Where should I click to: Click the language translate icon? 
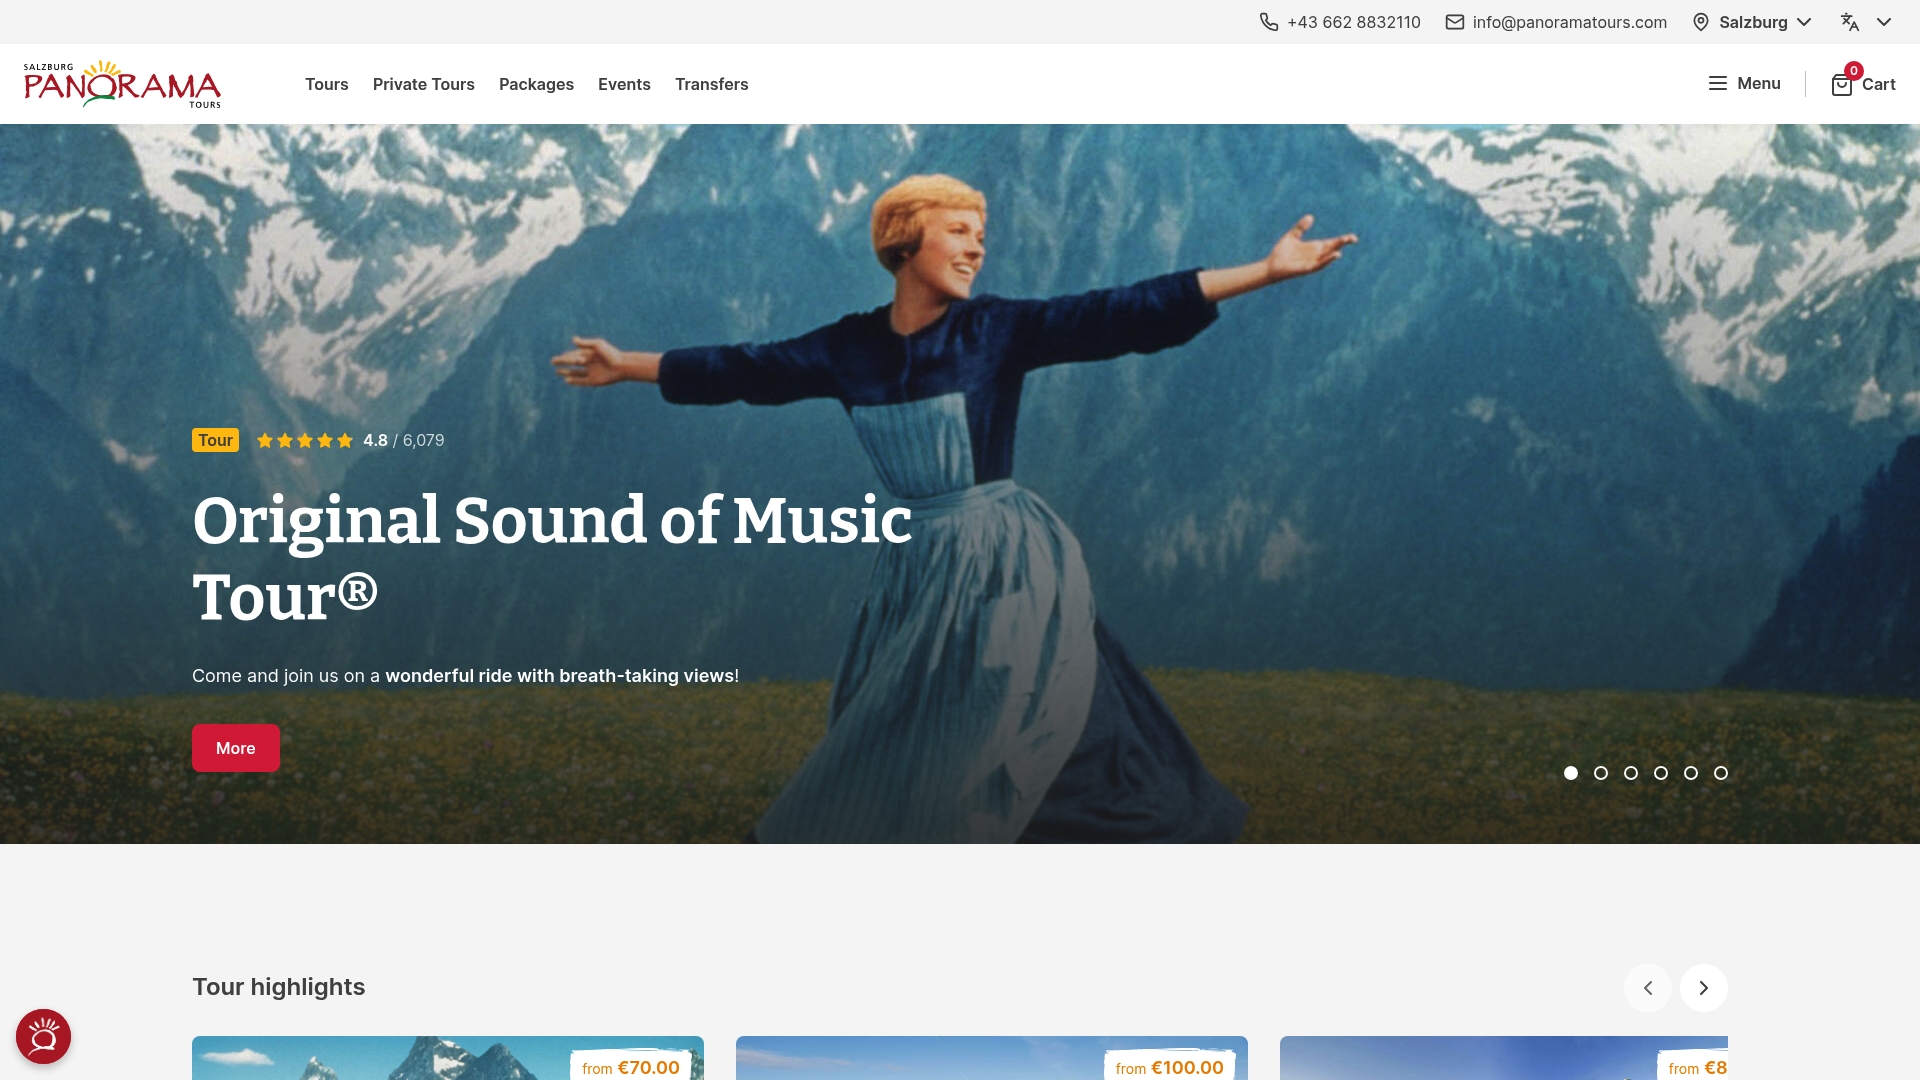[1850, 22]
